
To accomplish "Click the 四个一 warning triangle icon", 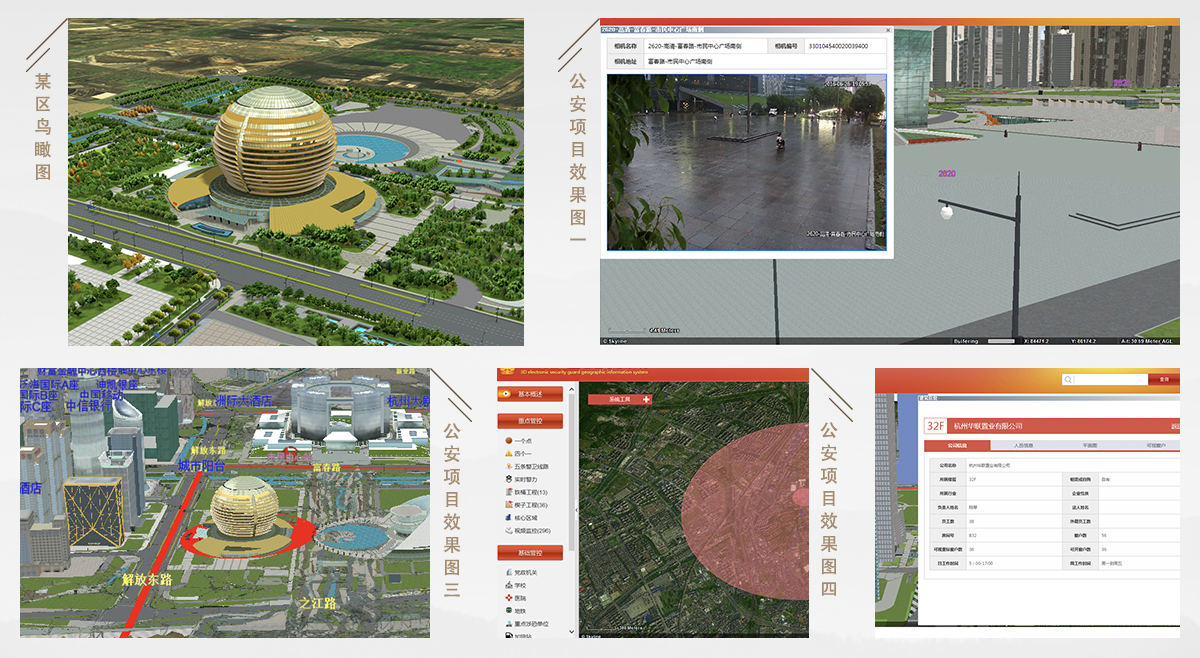I will tap(508, 453).
